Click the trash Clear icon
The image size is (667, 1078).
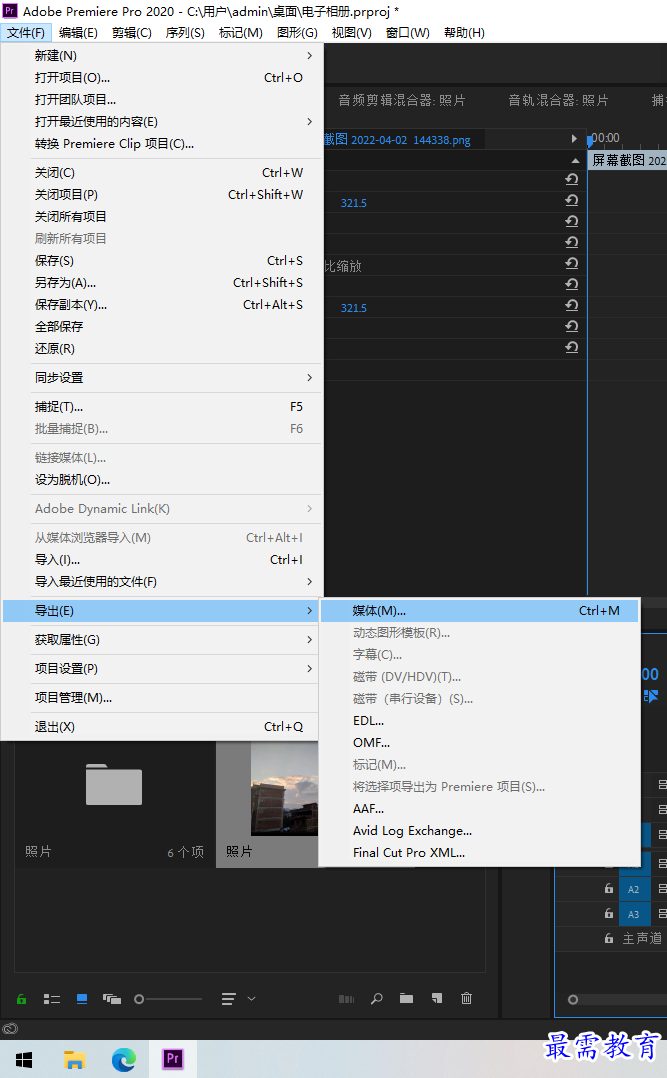click(x=466, y=998)
